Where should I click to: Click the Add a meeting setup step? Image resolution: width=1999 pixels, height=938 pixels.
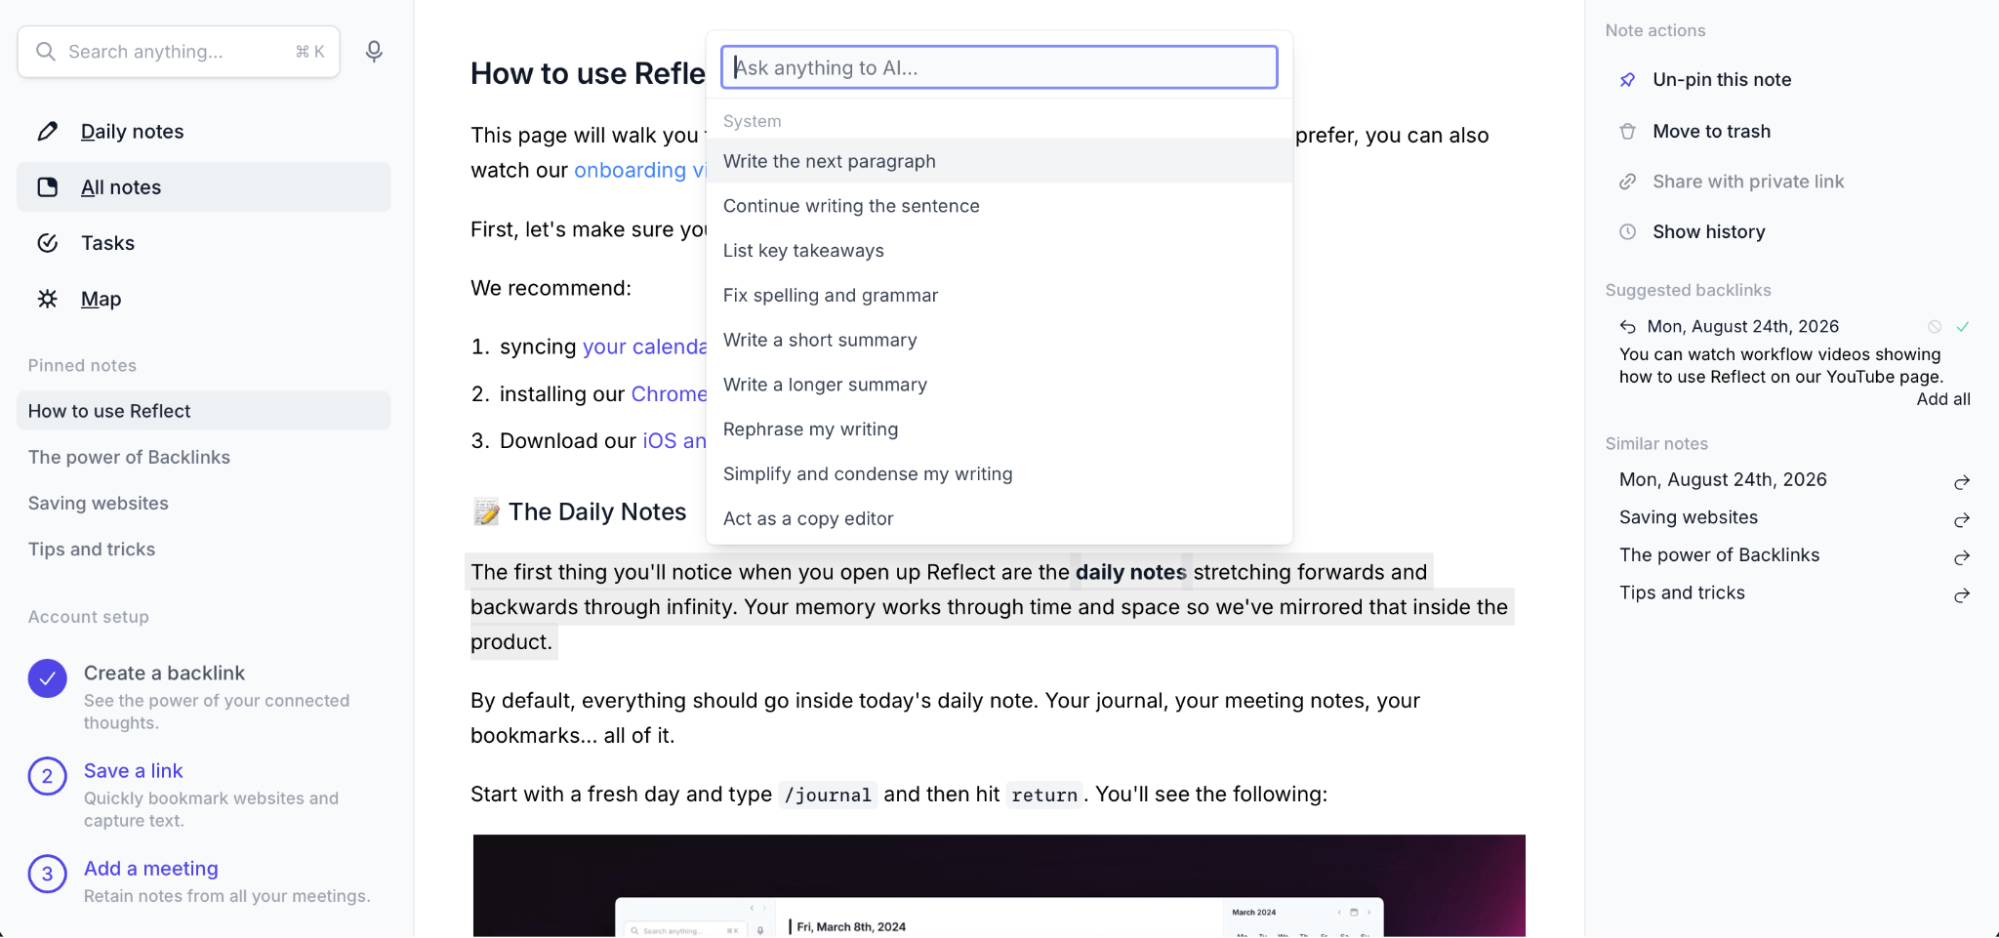pos(151,869)
